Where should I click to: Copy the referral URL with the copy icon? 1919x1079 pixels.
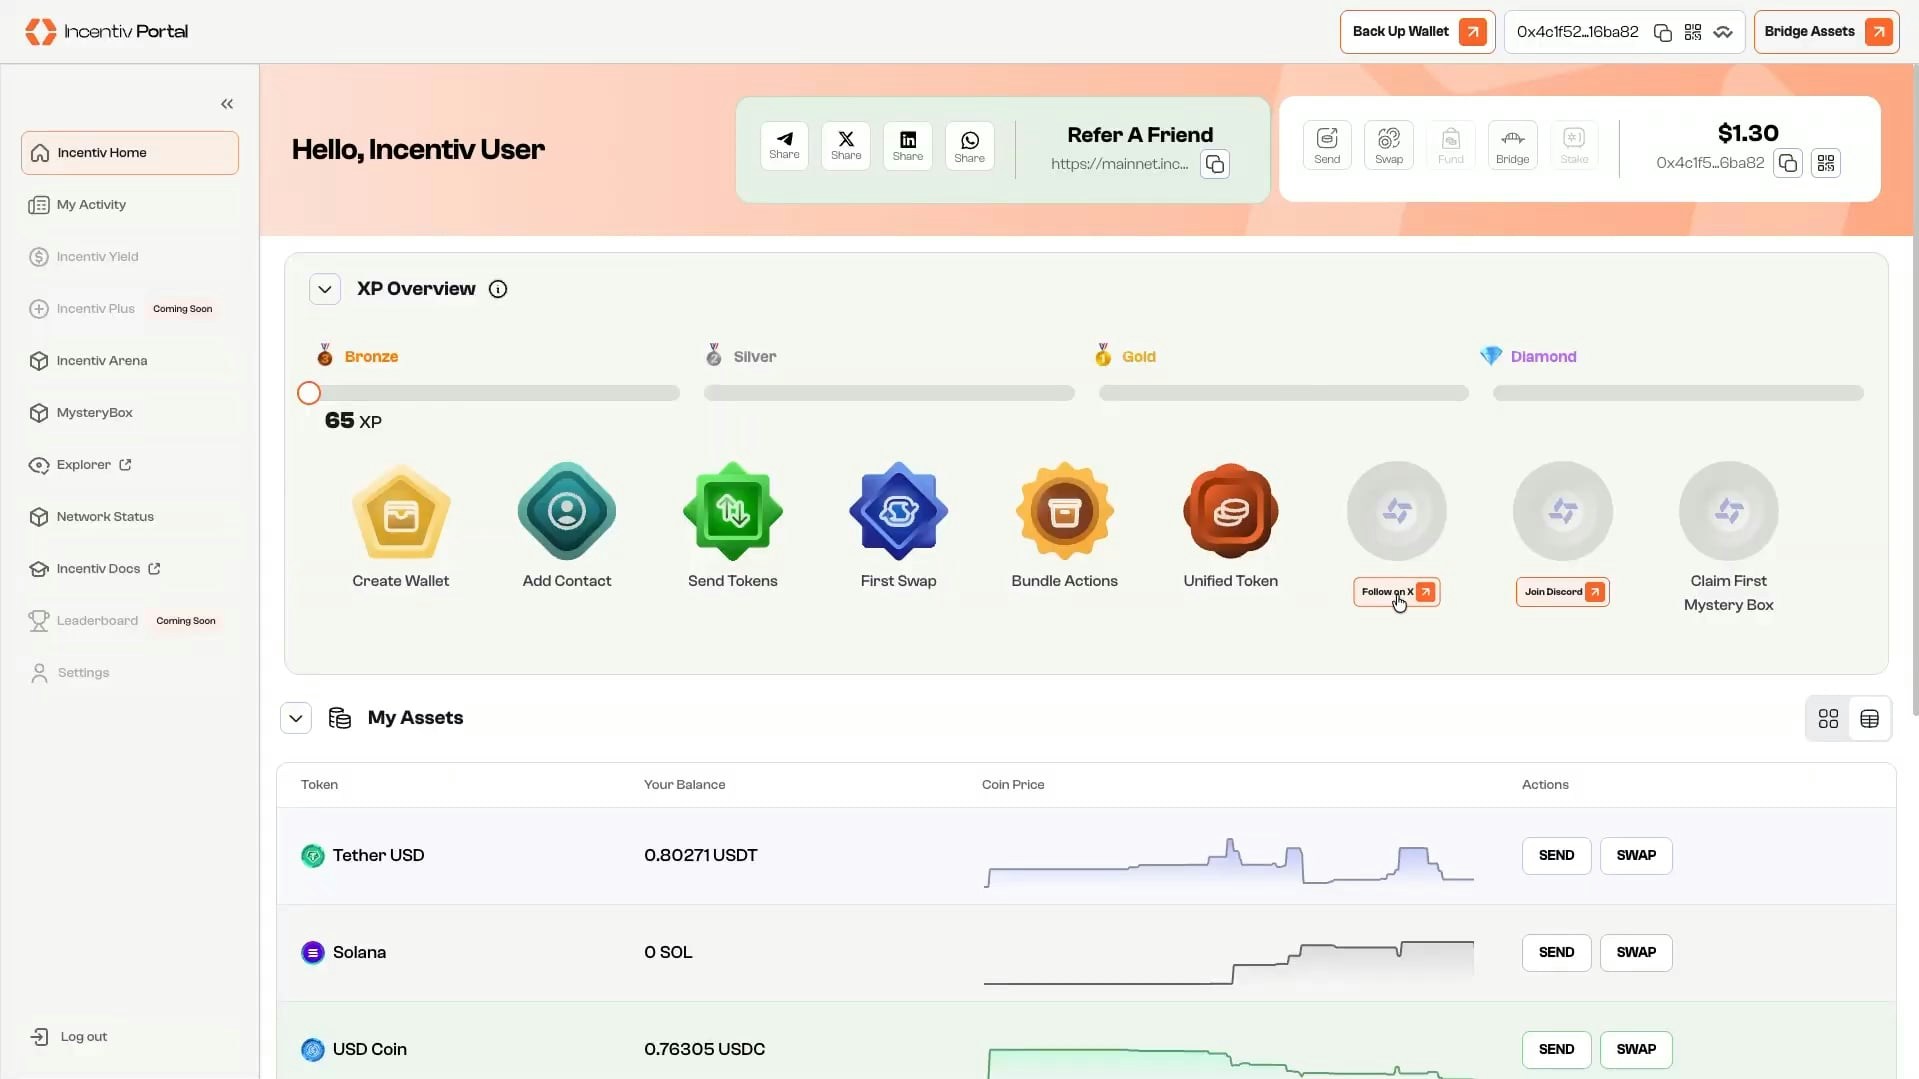point(1213,163)
